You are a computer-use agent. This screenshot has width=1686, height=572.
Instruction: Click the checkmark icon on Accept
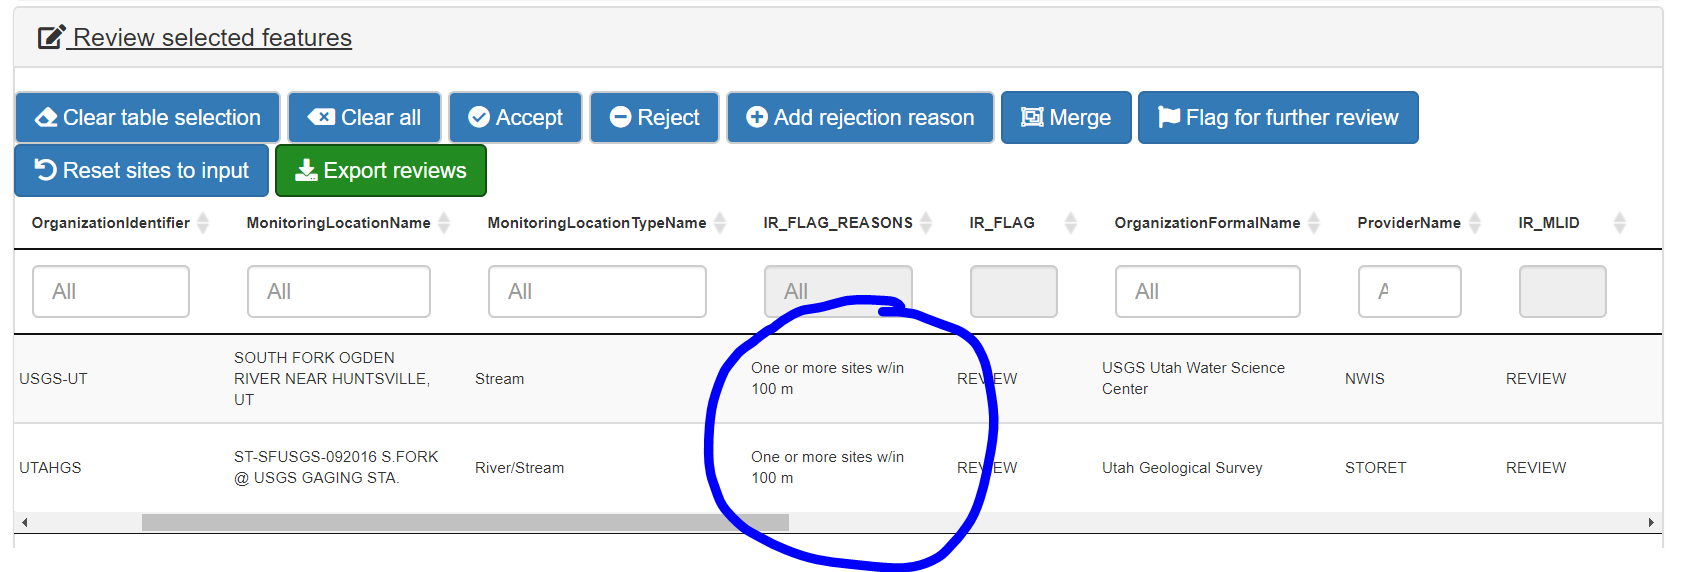[x=479, y=118]
